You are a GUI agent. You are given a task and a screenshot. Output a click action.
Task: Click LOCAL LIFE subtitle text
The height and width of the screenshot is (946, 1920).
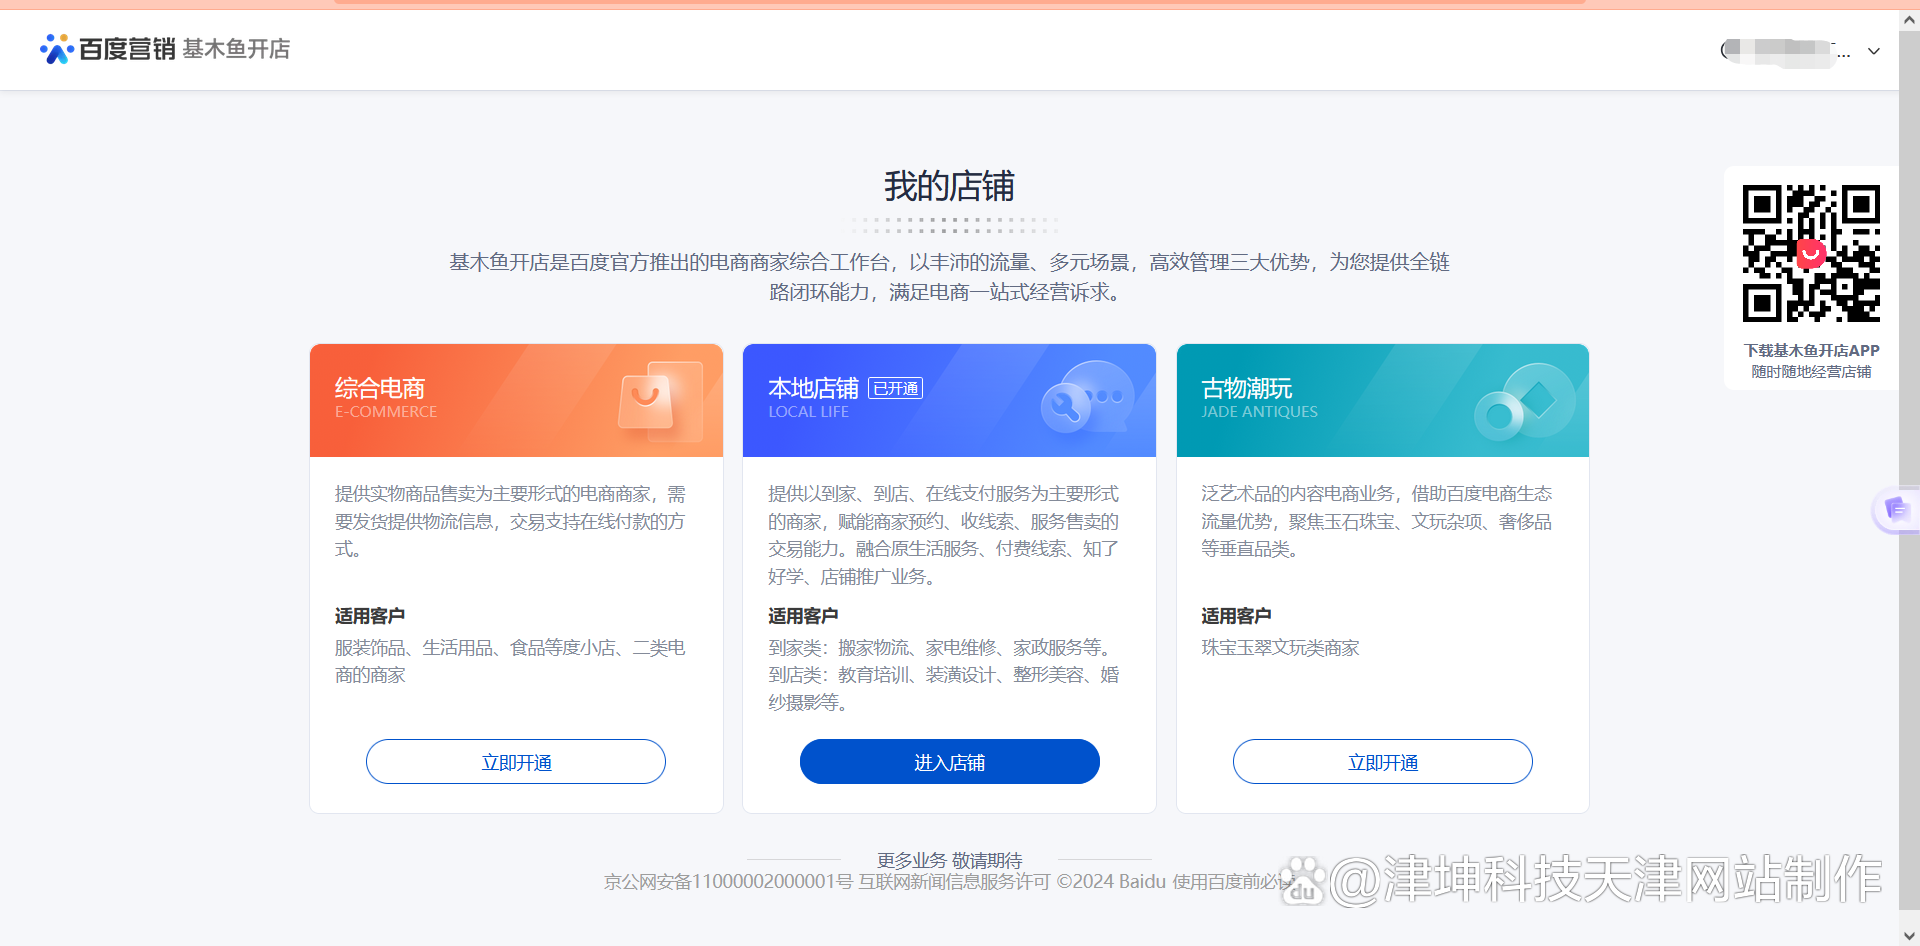(x=808, y=412)
